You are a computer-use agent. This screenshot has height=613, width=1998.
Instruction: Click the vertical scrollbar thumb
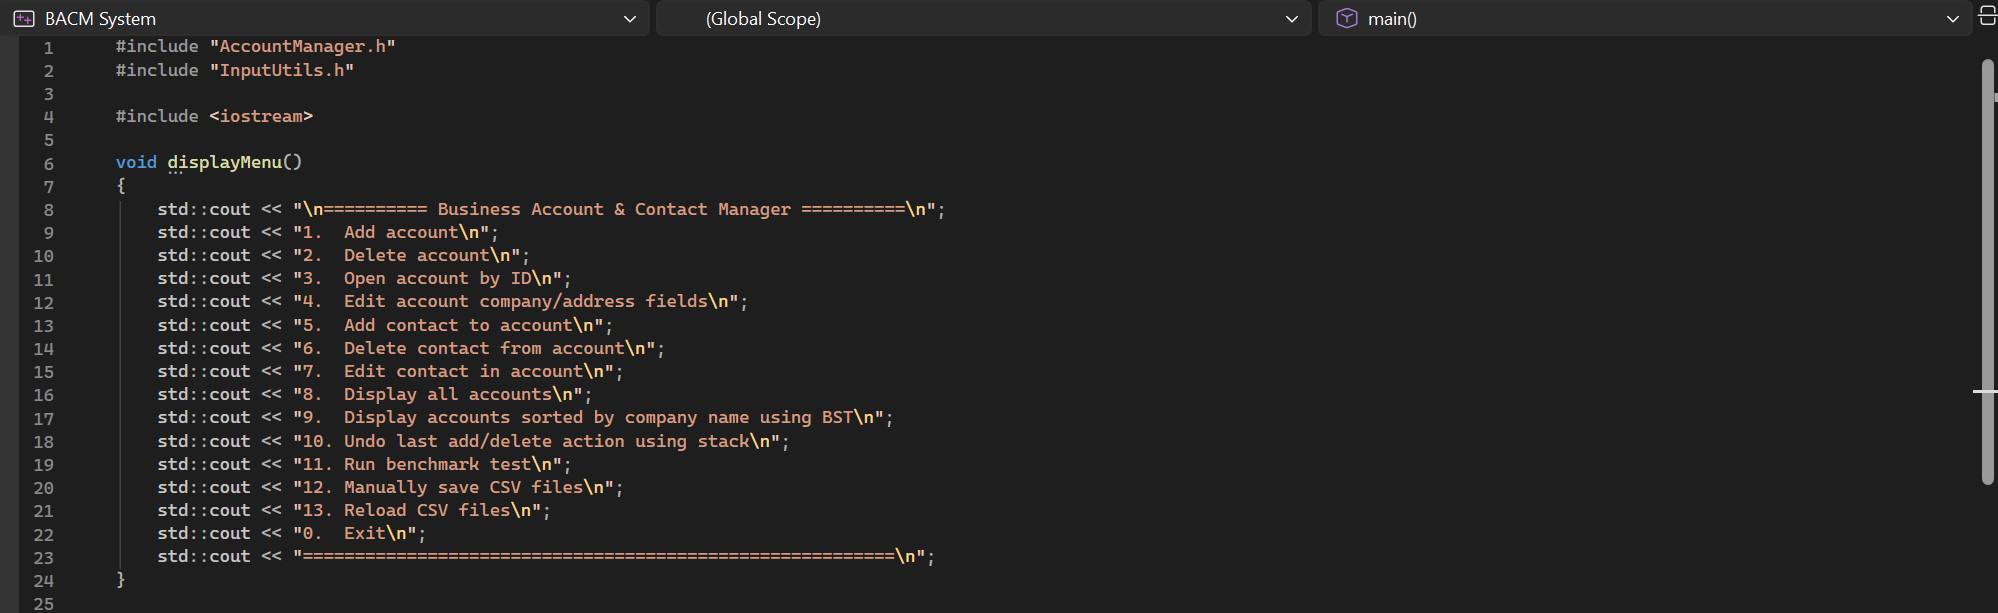(x=1988, y=272)
